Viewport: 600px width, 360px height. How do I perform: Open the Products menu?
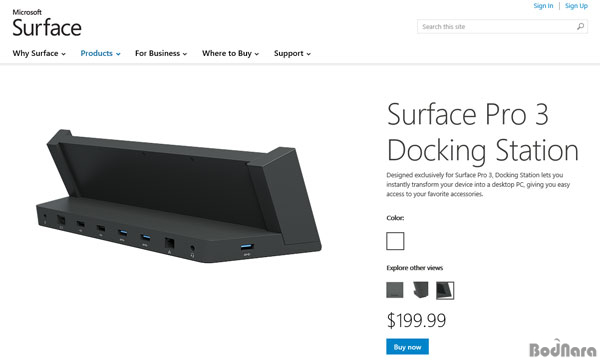[100, 53]
